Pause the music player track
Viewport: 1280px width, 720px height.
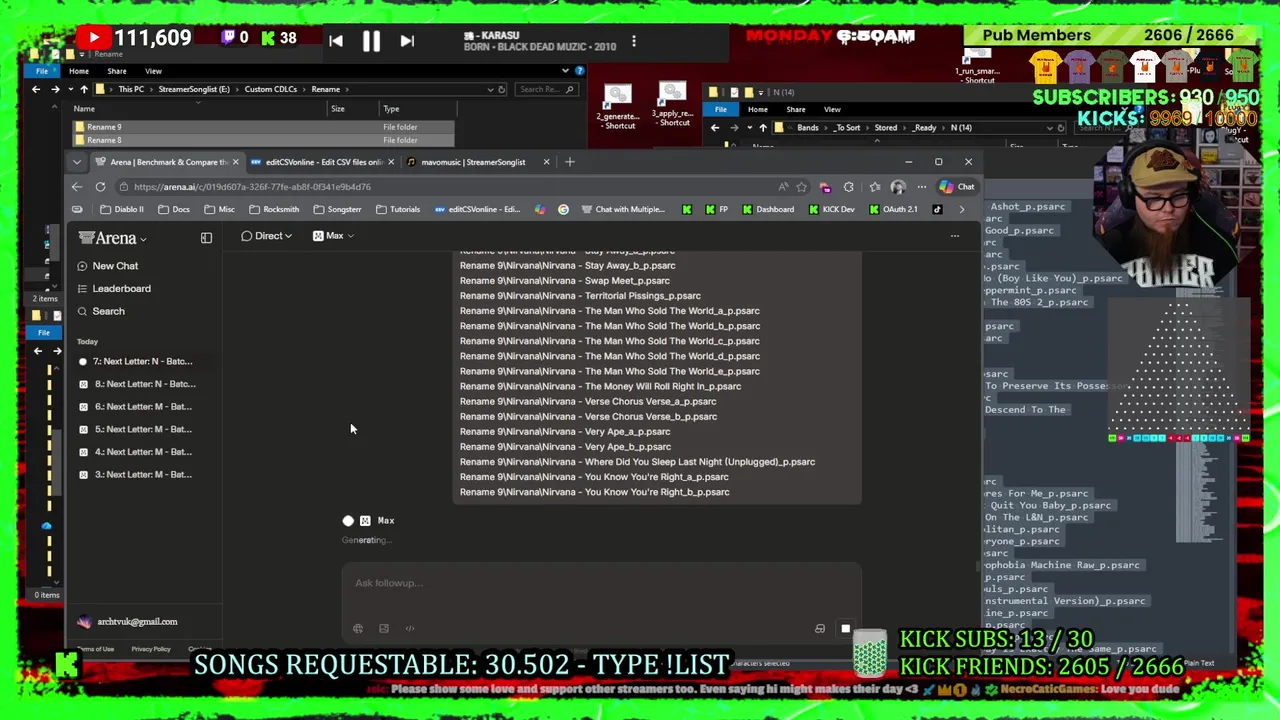coord(371,41)
